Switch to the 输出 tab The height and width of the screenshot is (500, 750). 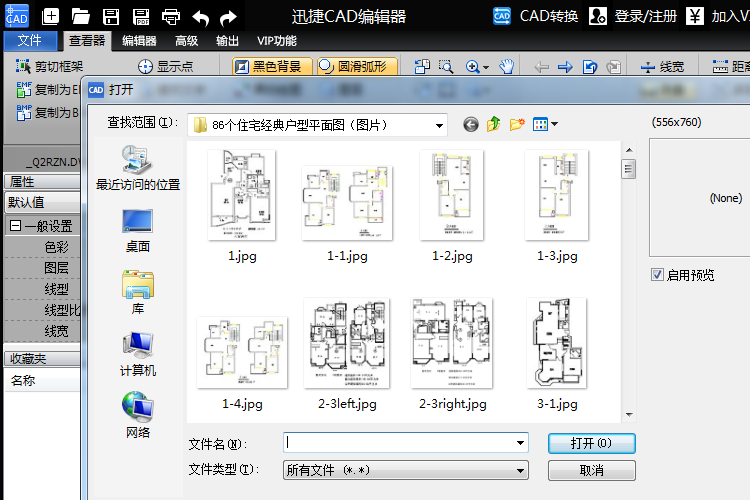pyautogui.click(x=227, y=41)
